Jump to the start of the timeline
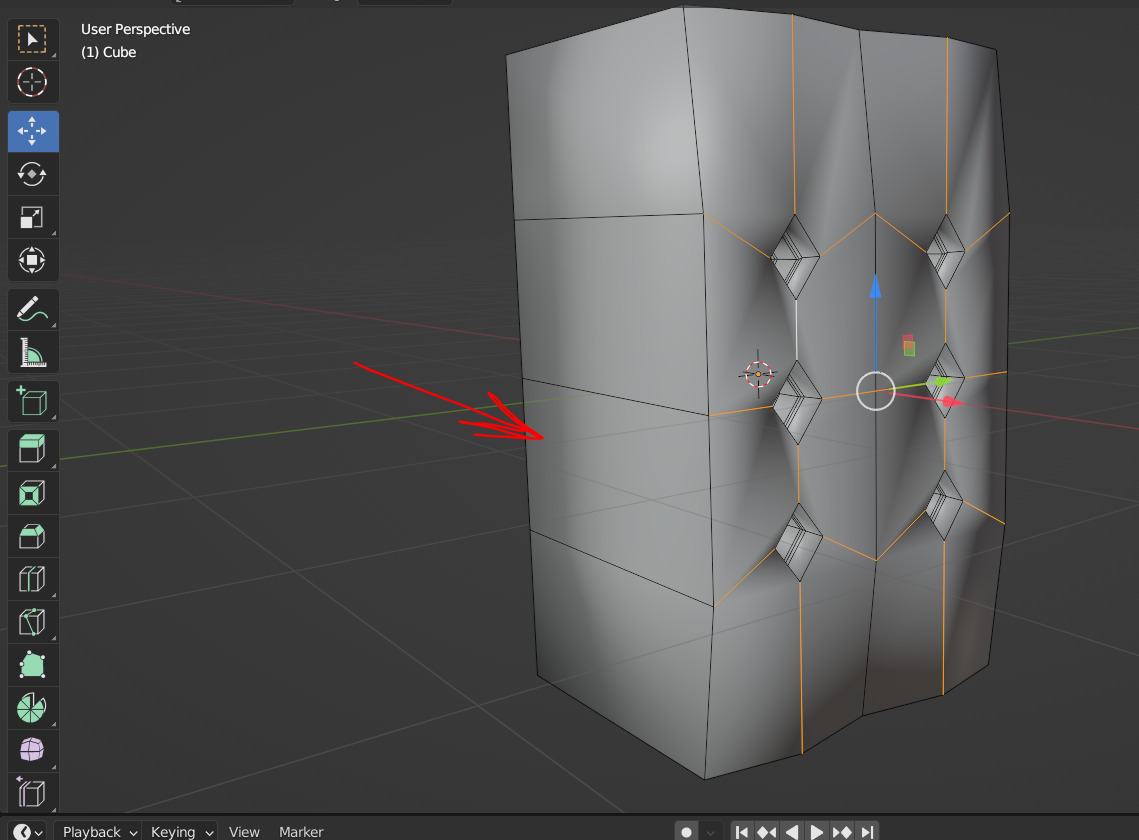 tap(742, 831)
